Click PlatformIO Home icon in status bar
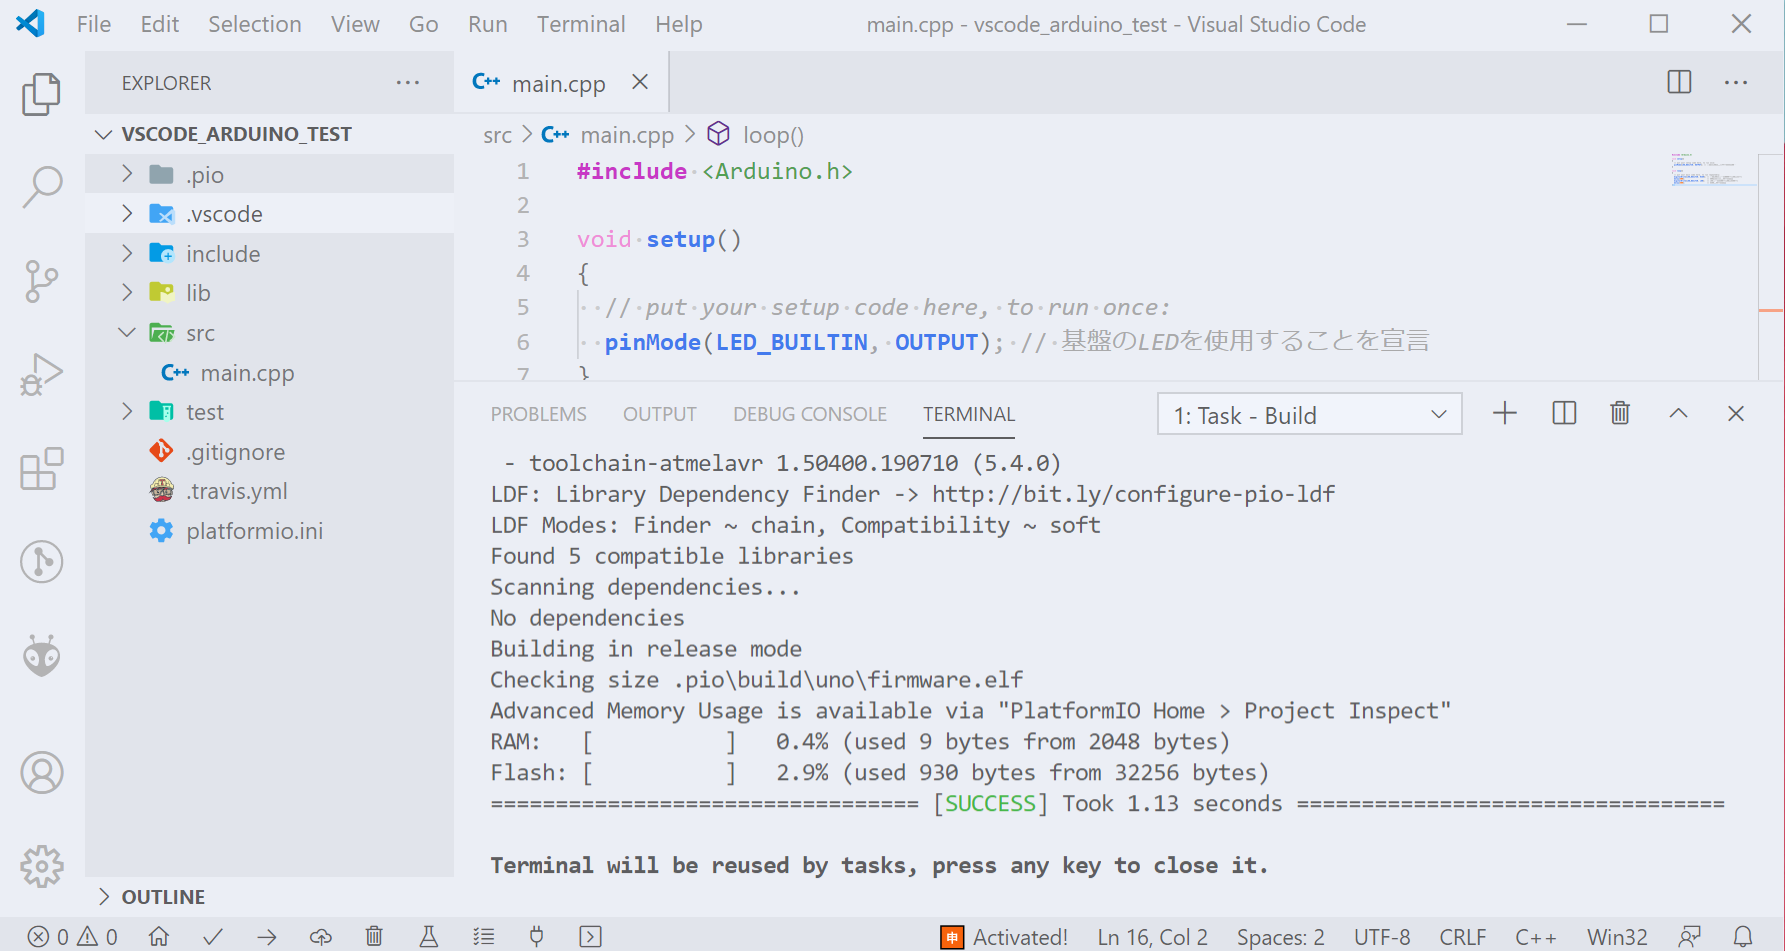This screenshot has height=951, width=1785. tap(159, 936)
